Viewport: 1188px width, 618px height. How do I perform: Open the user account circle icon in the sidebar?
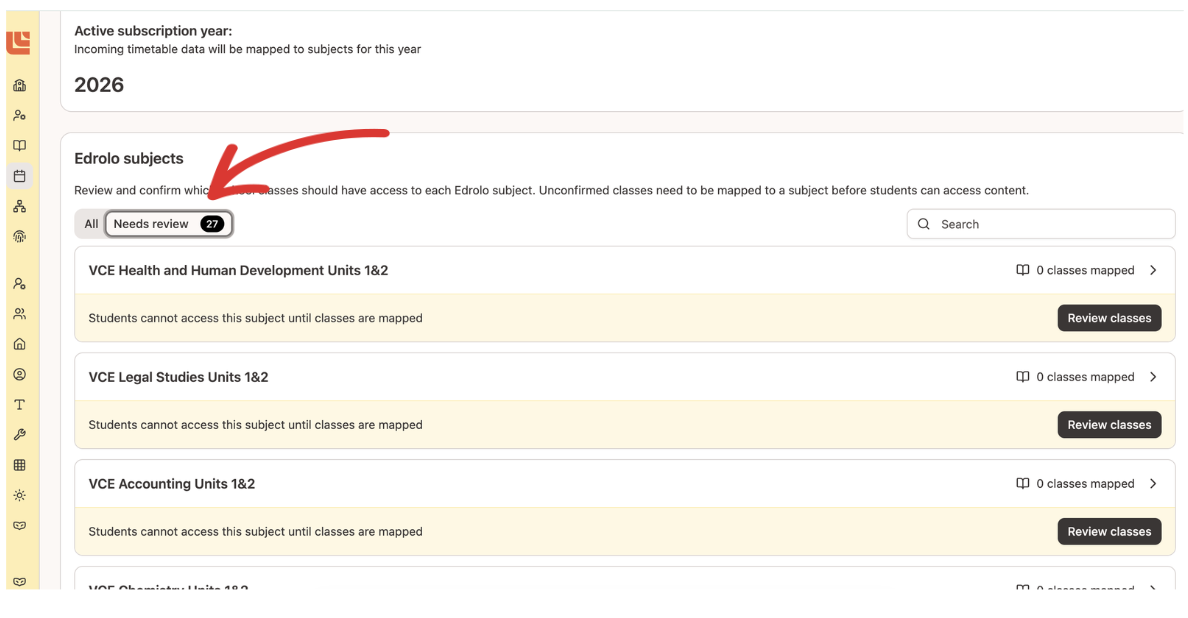pos(18,373)
